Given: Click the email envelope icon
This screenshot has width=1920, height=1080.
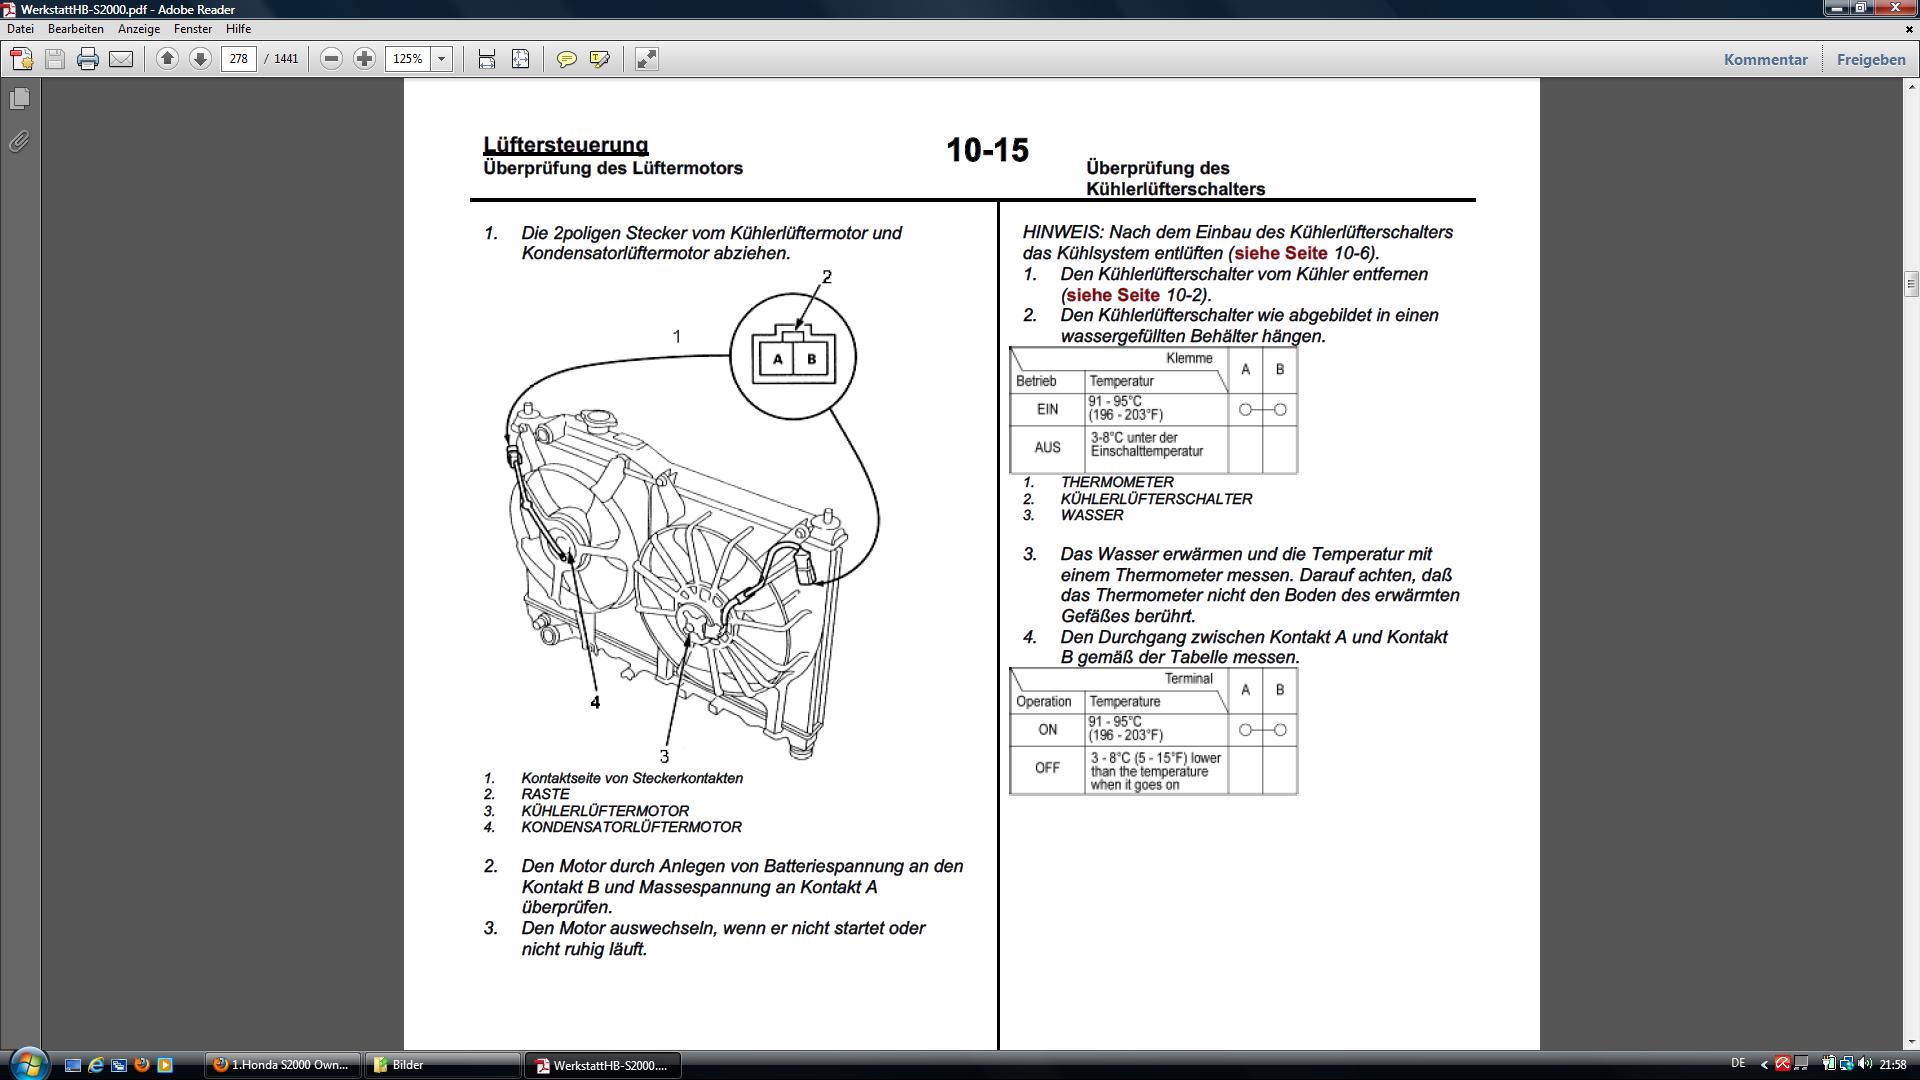Looking at the screenshot, I should [x=121, y=59].
